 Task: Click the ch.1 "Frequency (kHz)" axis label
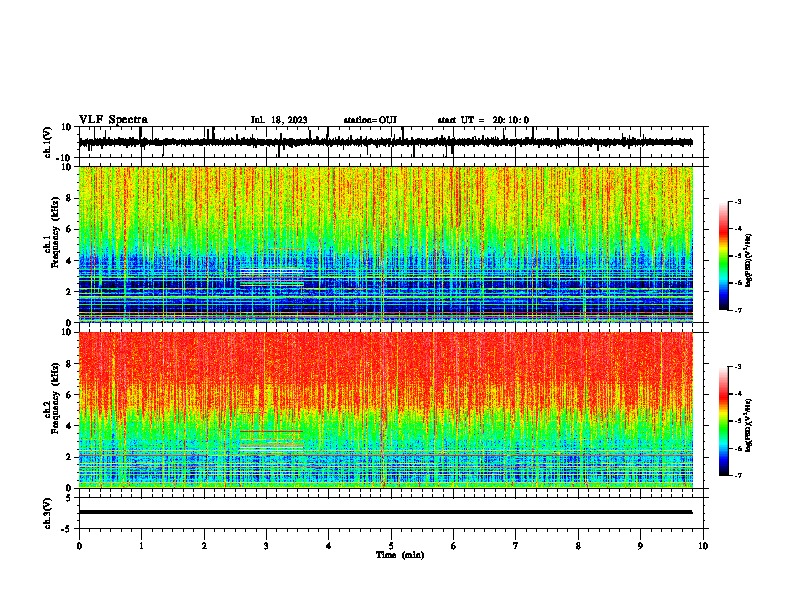pyautogui.click(x=55, y=233)
